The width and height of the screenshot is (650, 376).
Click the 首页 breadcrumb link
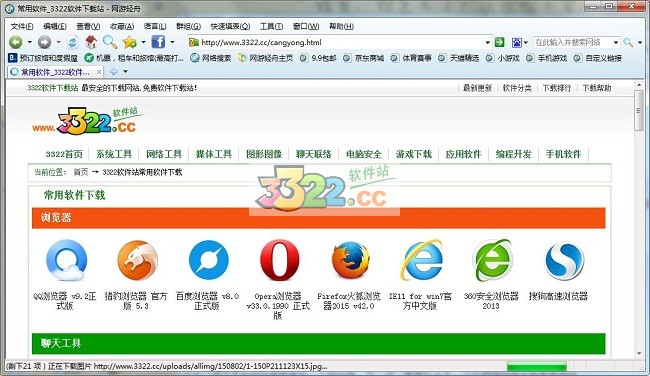point(81,172)
